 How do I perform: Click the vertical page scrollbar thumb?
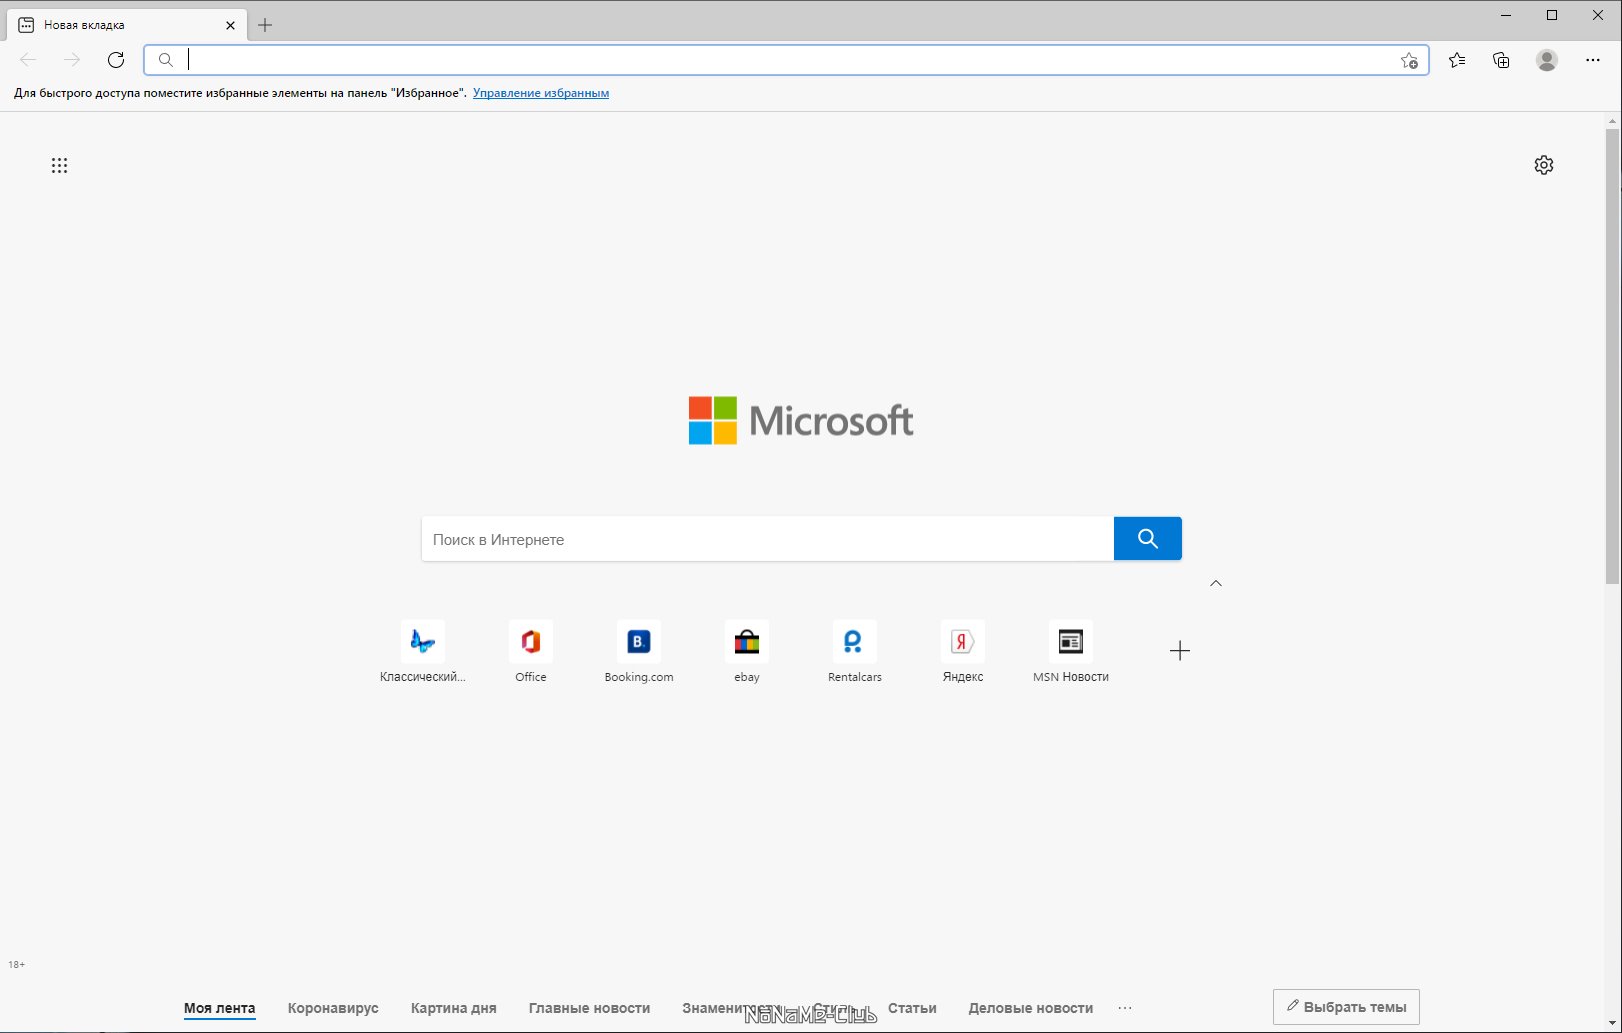click(x=1612, y=356)
